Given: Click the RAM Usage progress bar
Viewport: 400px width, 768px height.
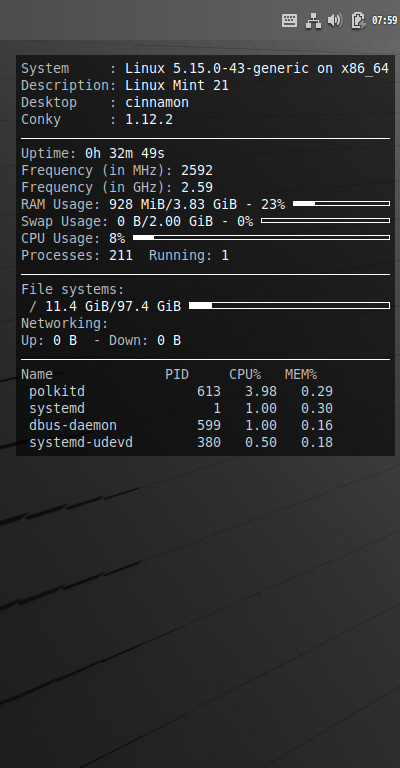Looking at the screenshot, I should pos(341,204).
